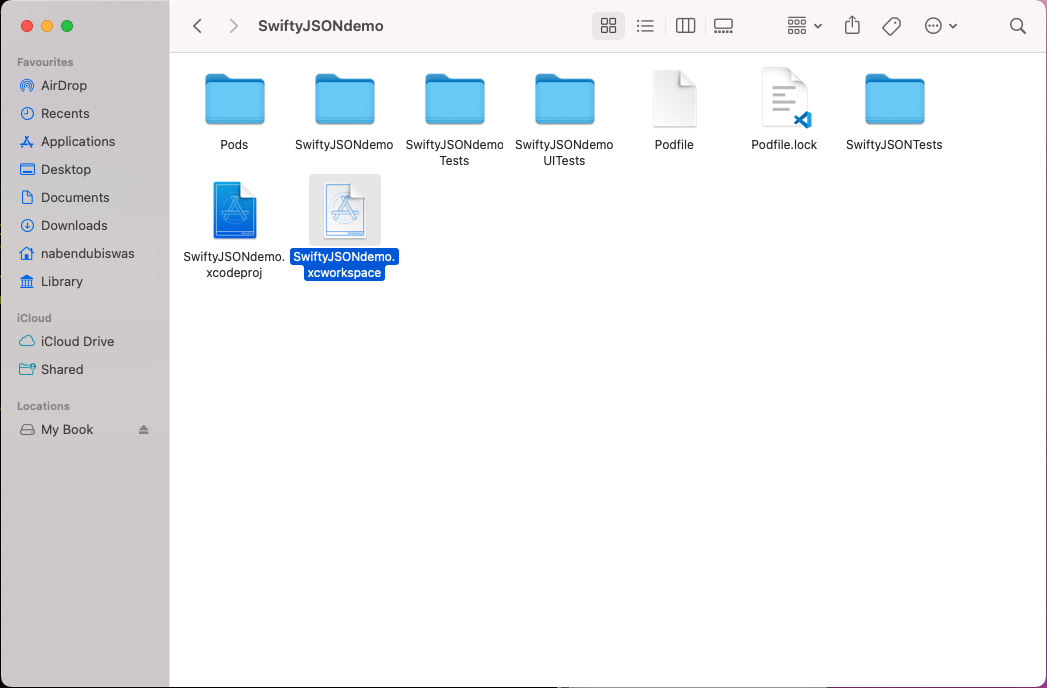The height and width of the screenshot is (688, 1047).
Task: Open the Action ellipsis menu
Action: pos(941,26)
